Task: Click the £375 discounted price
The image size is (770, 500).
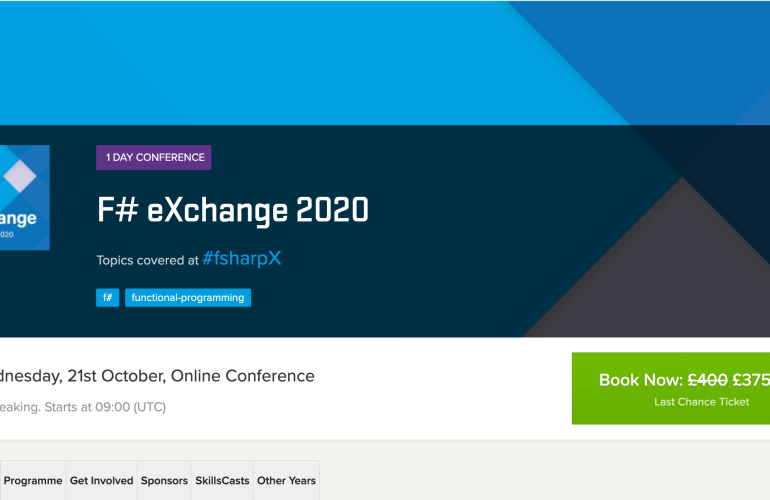Action: click(750, 380)
